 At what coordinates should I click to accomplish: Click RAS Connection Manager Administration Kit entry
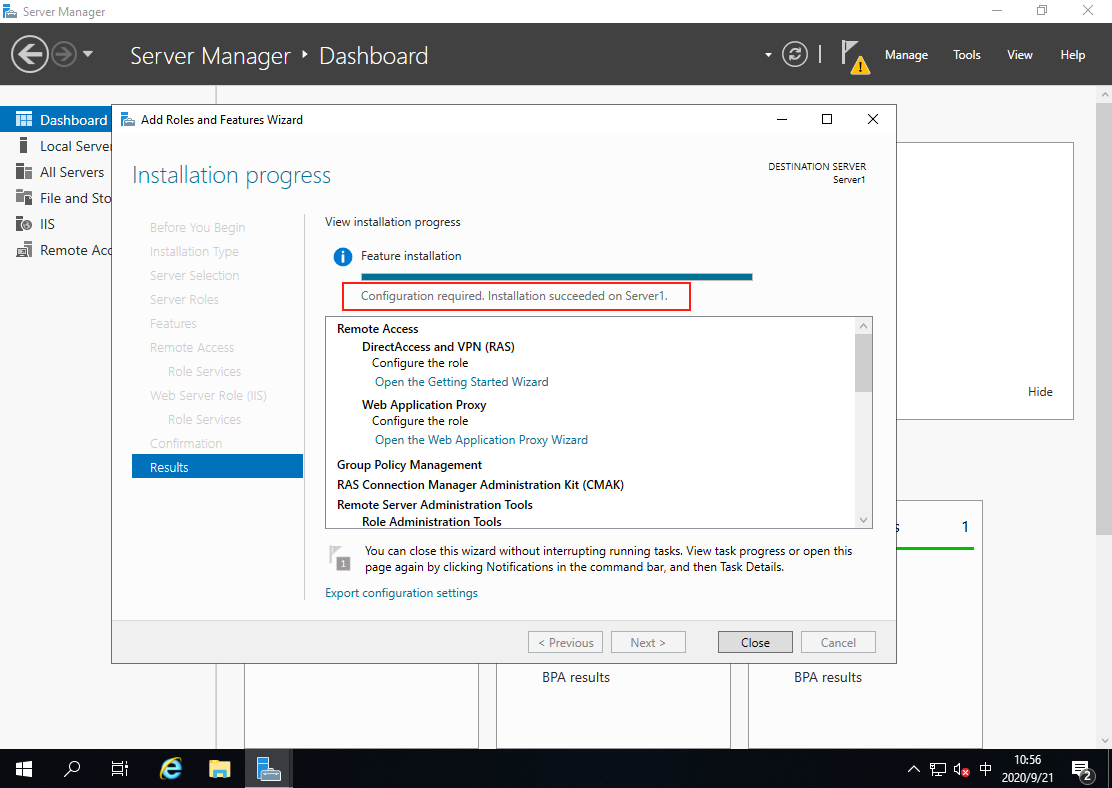[x=480, y=484]
